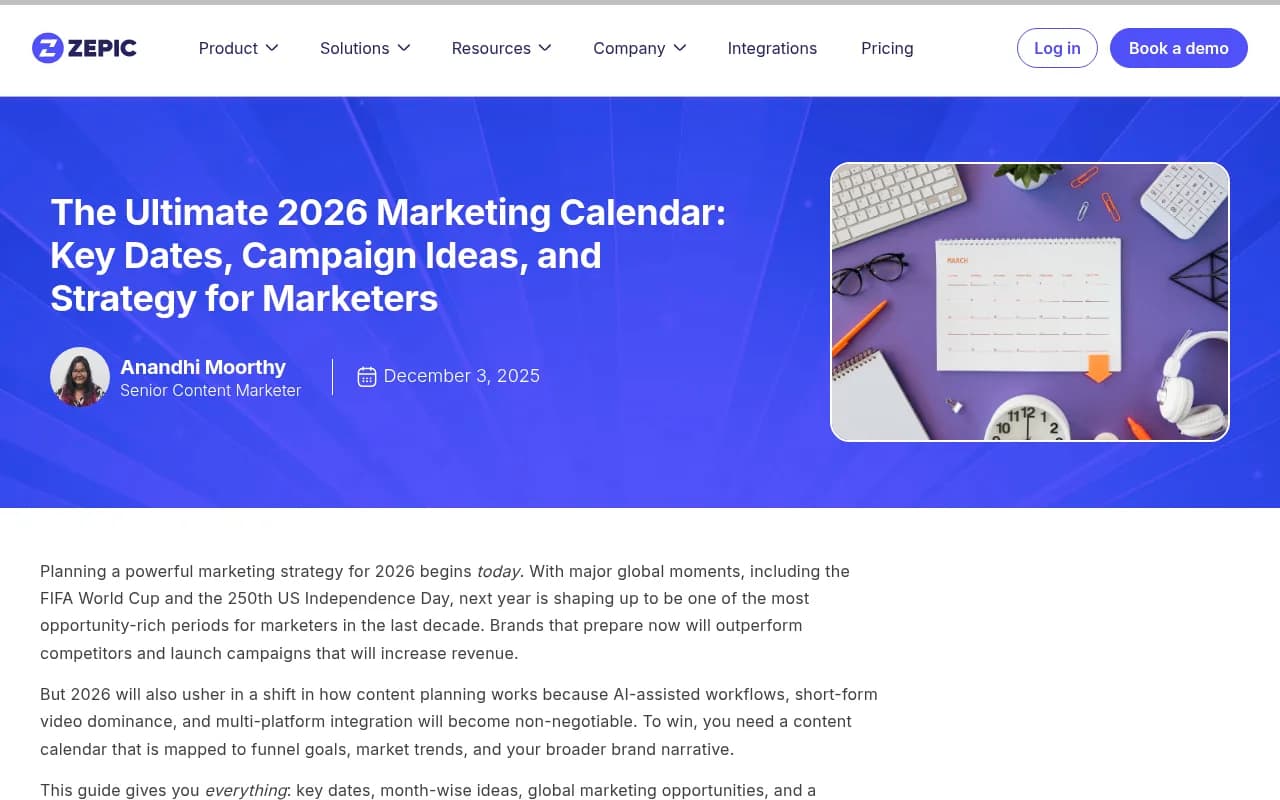
Task: Click the circular Z badge in the logo
Action: (x=47, y=47)
